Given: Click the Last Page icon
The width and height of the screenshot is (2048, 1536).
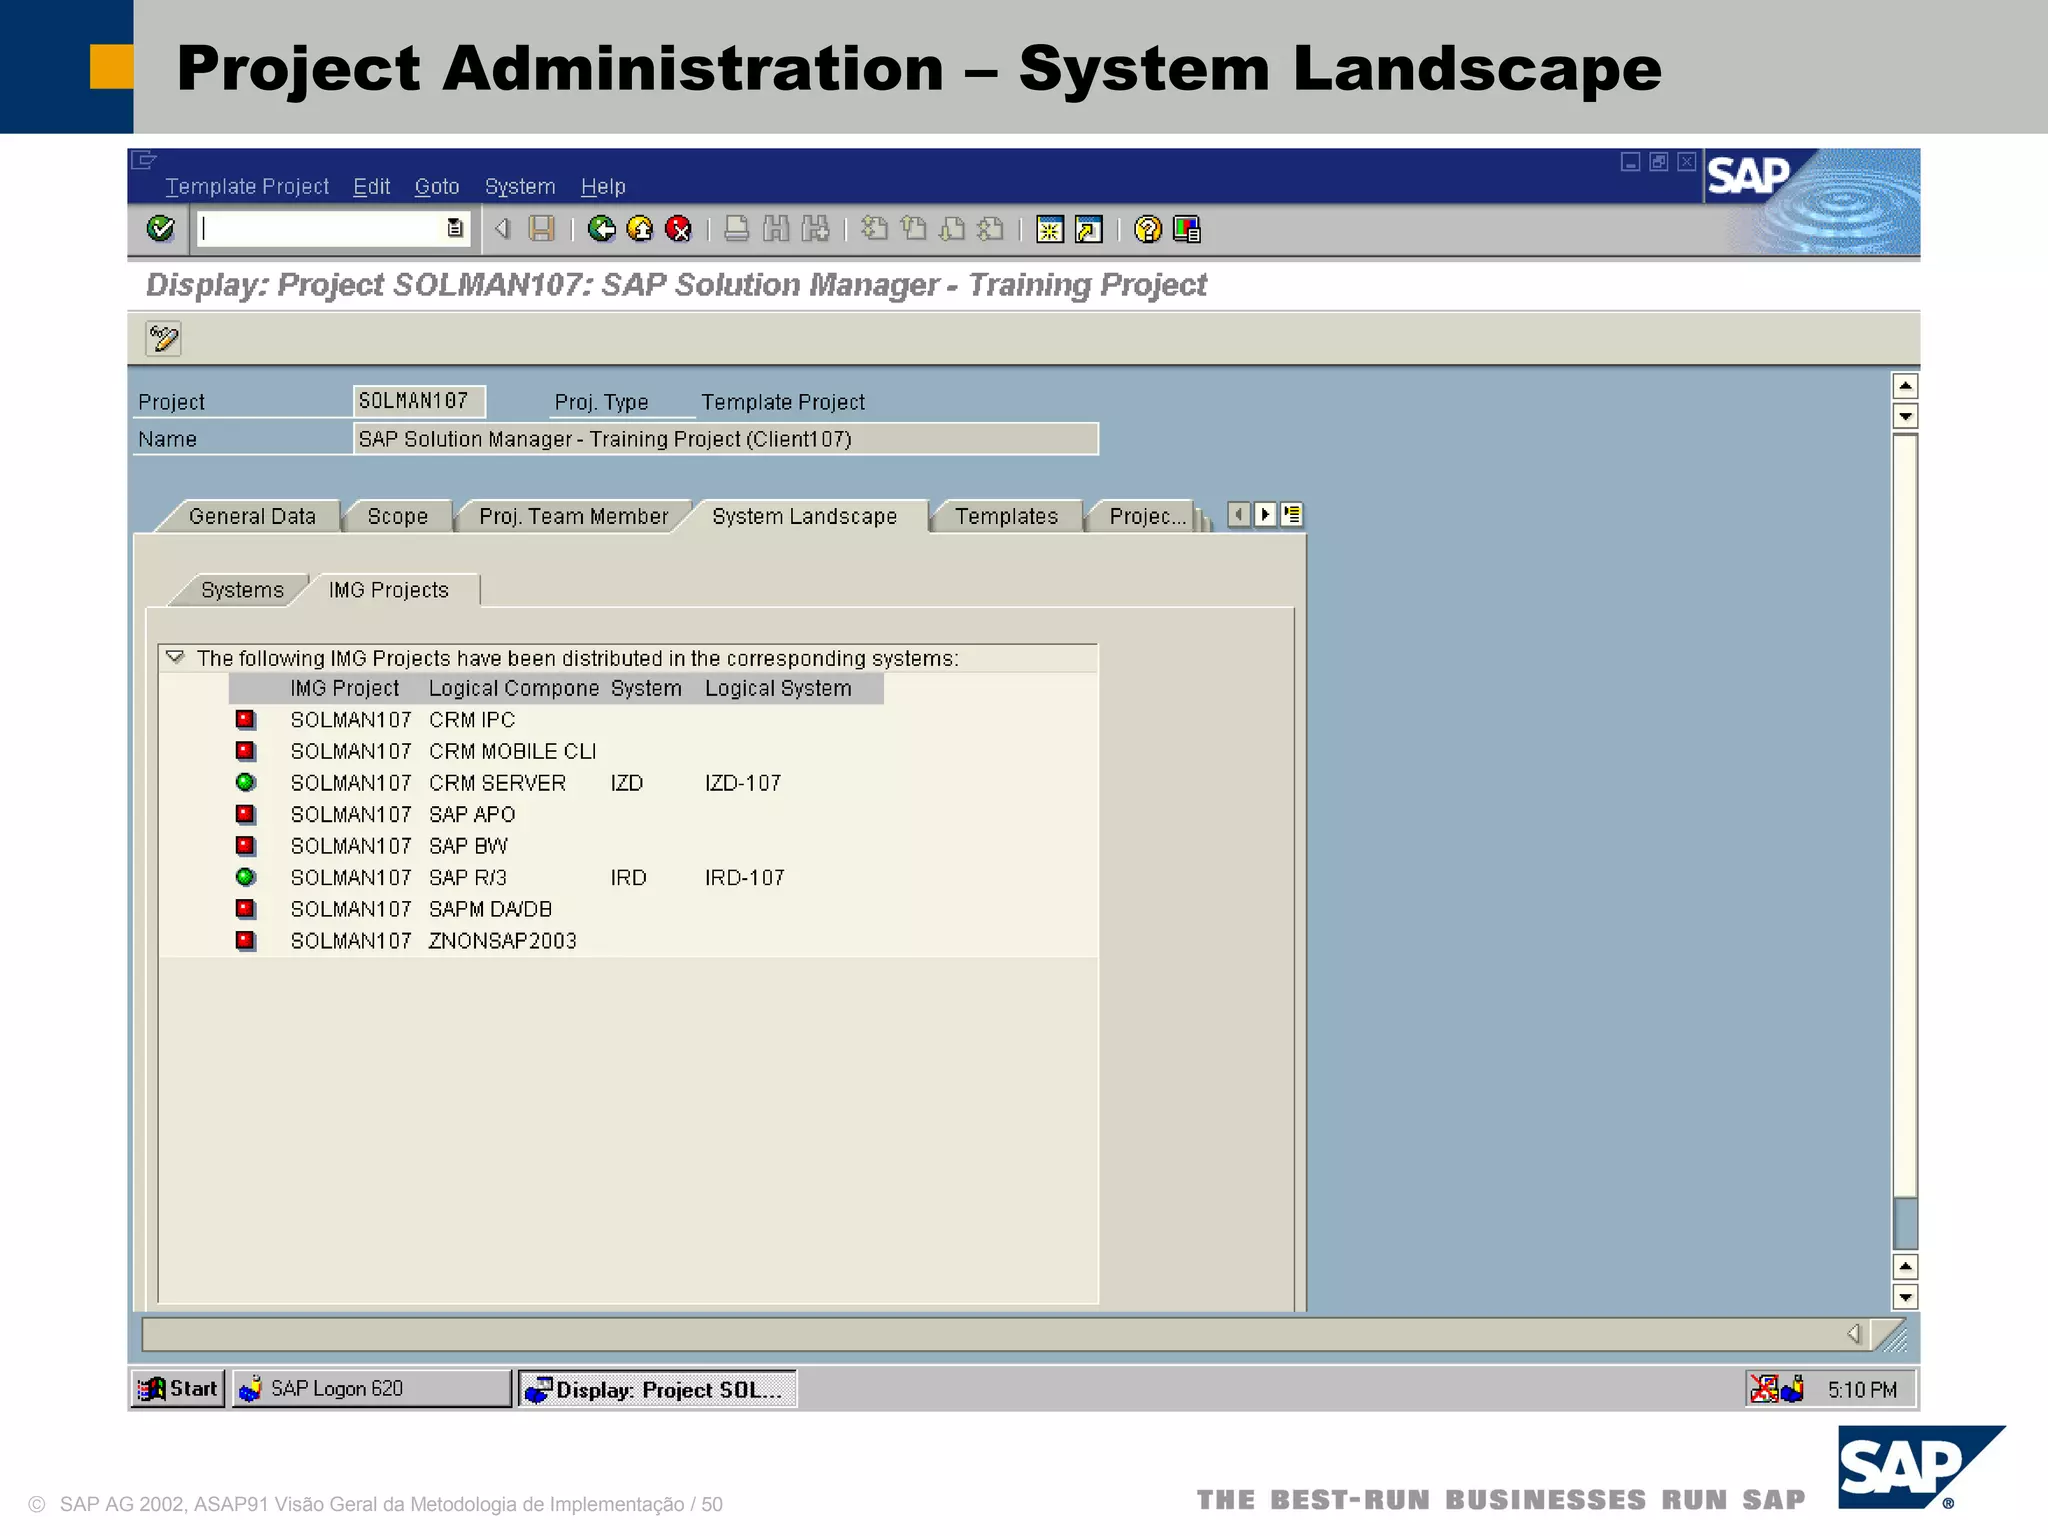Looking at the screenshot, I should [x=990, y=229].
